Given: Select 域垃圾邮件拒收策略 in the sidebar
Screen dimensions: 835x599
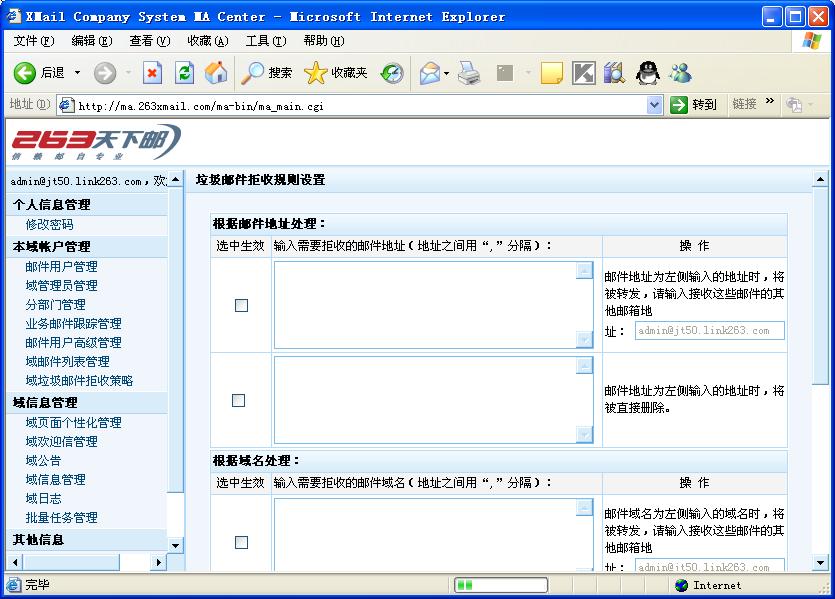Looking at the screenshot, I should [79, 381].
